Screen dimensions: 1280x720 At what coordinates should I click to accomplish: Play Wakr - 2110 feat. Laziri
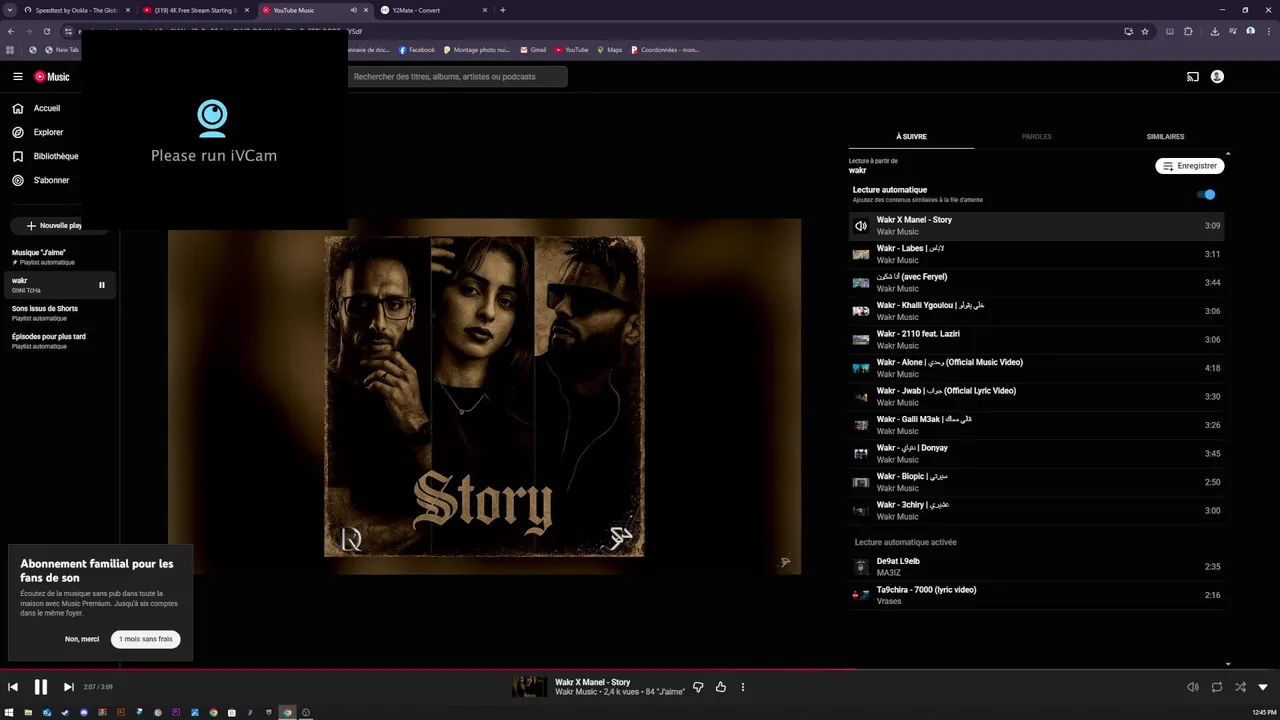(1036, 340)
